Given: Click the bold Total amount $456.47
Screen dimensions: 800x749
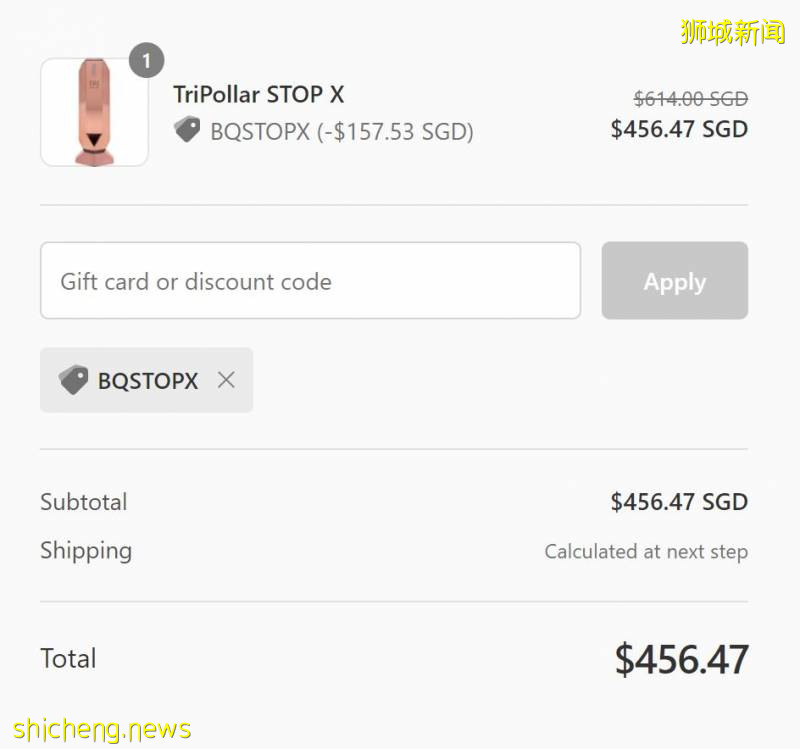Looking at the screenshot, I should click(681, 659).
